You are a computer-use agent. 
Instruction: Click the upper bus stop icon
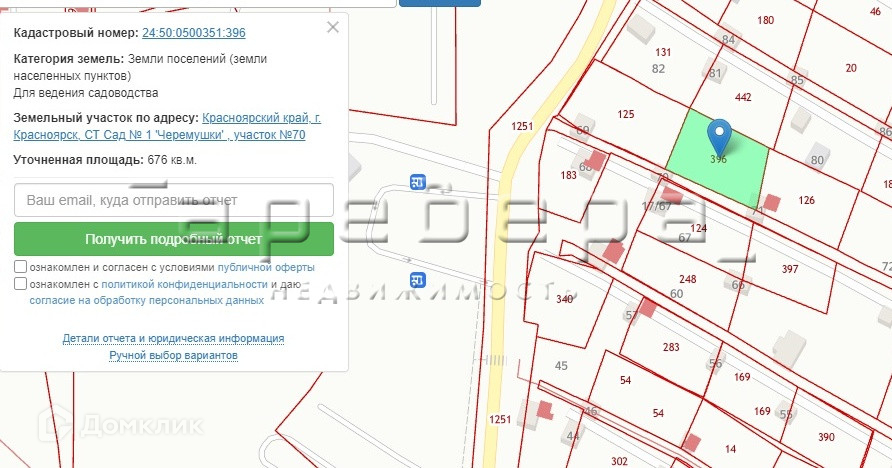coord(417,181)
